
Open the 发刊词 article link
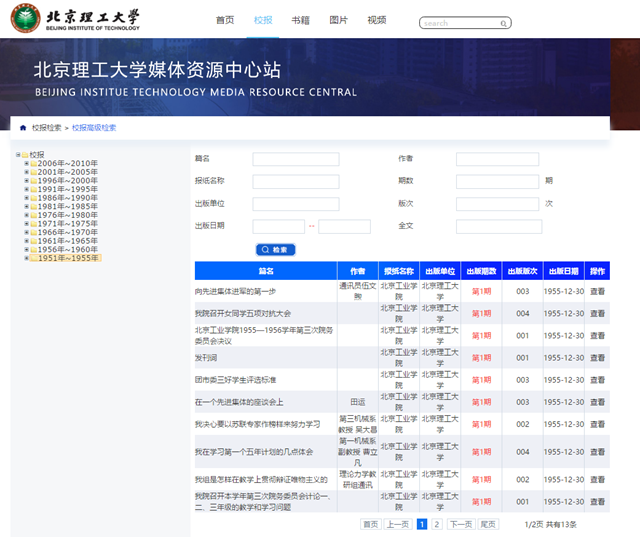click(205, 357)
